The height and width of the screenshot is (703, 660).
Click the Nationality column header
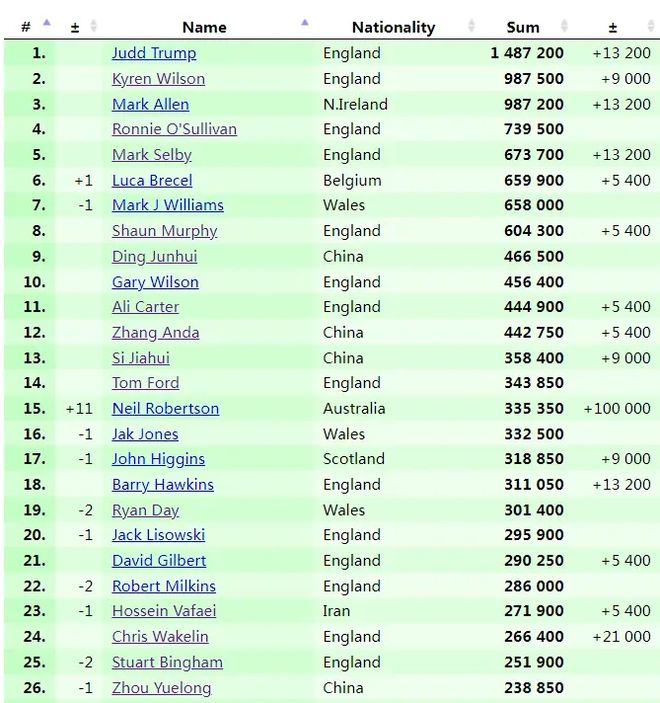394,27
